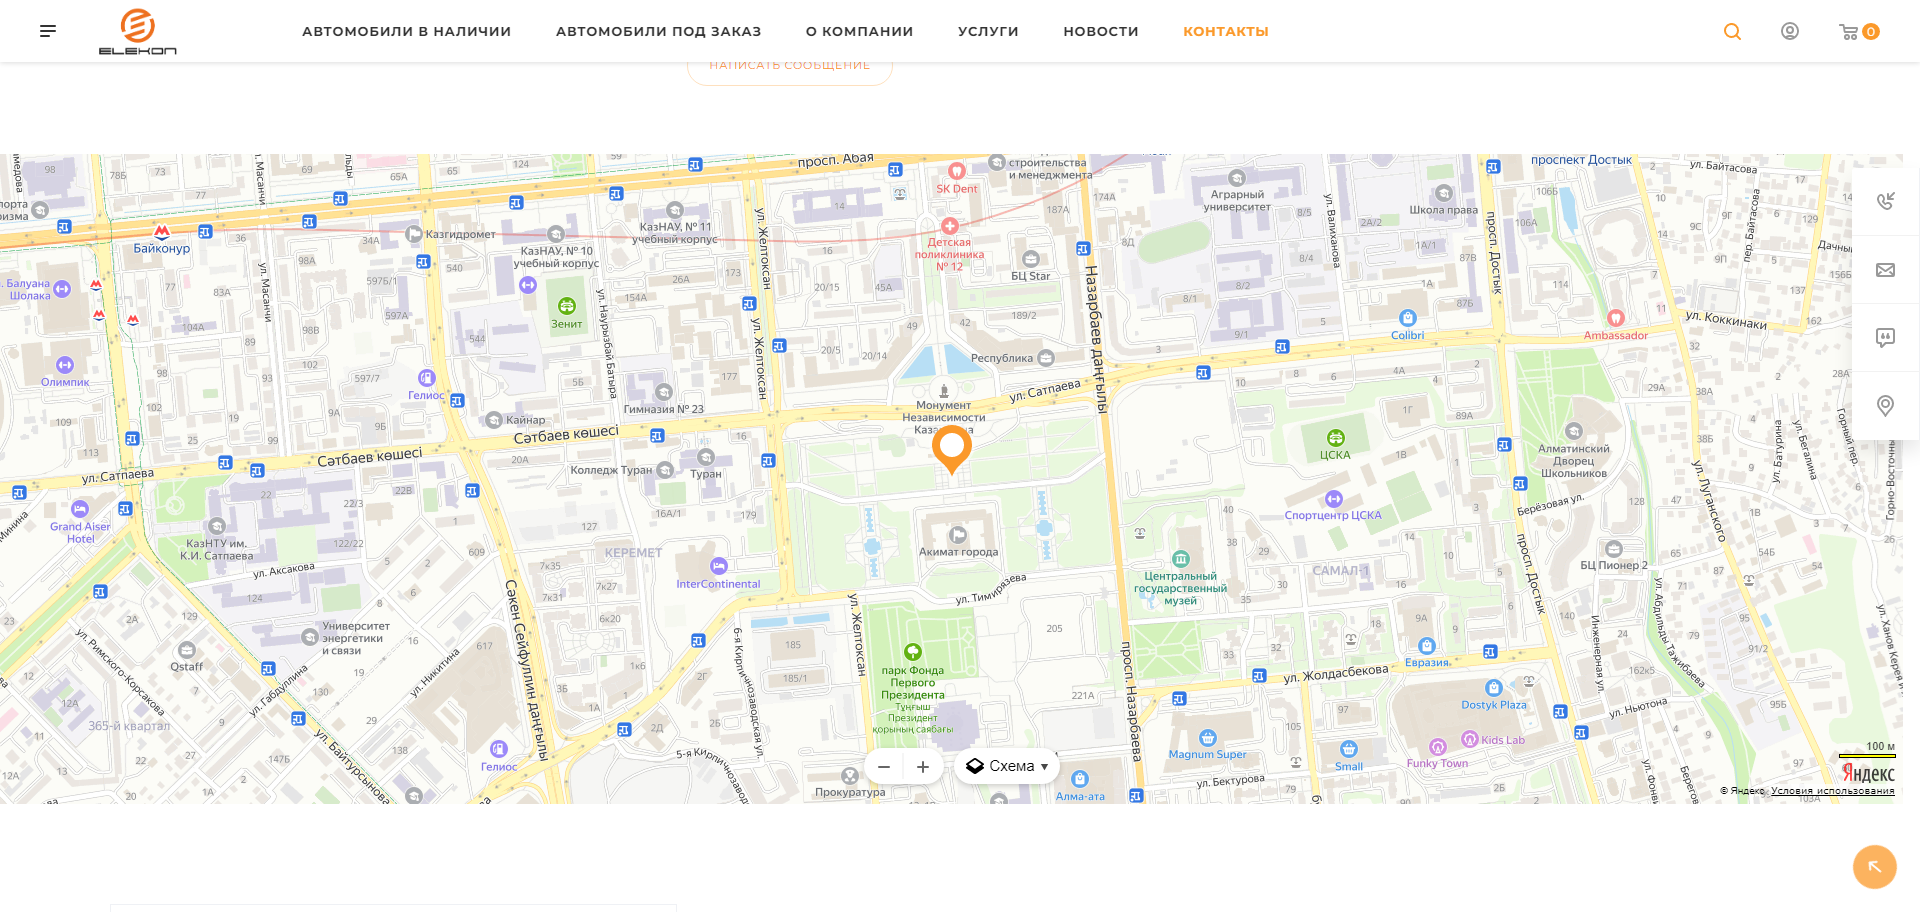Open Условия использования link on map

click(1832, 791)
